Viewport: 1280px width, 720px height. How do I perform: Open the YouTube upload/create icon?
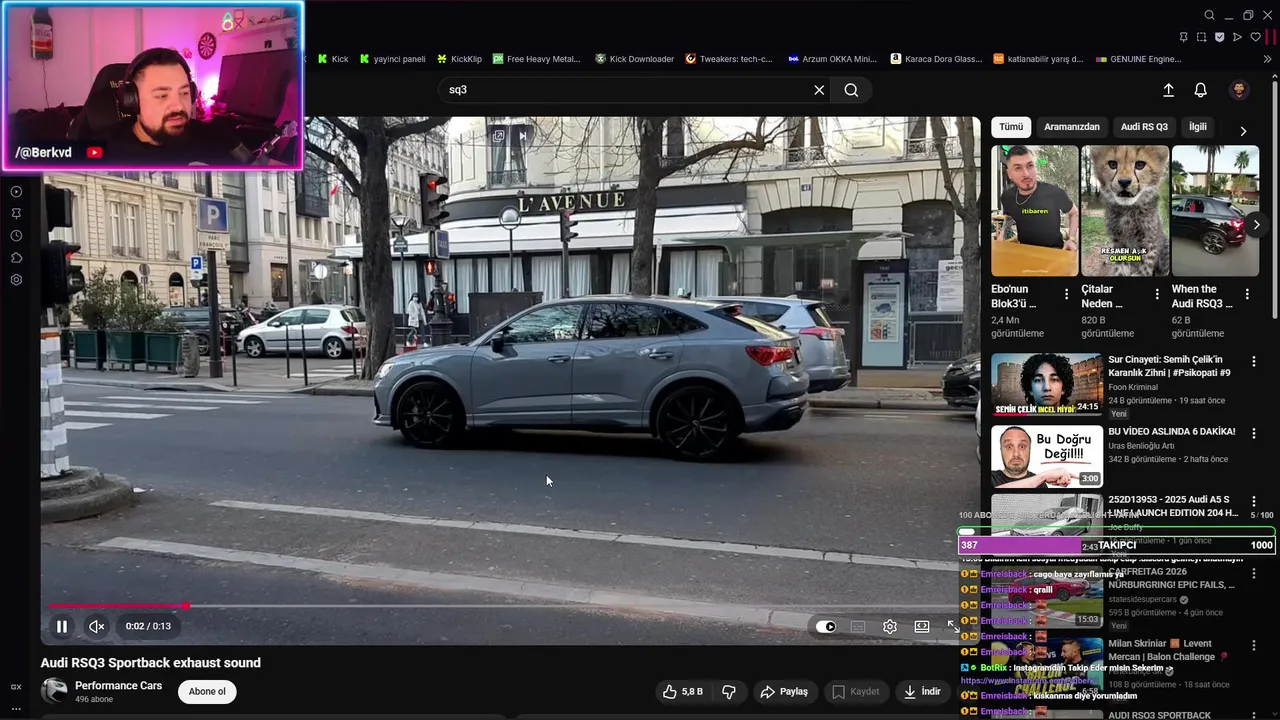click(1168, 90)
